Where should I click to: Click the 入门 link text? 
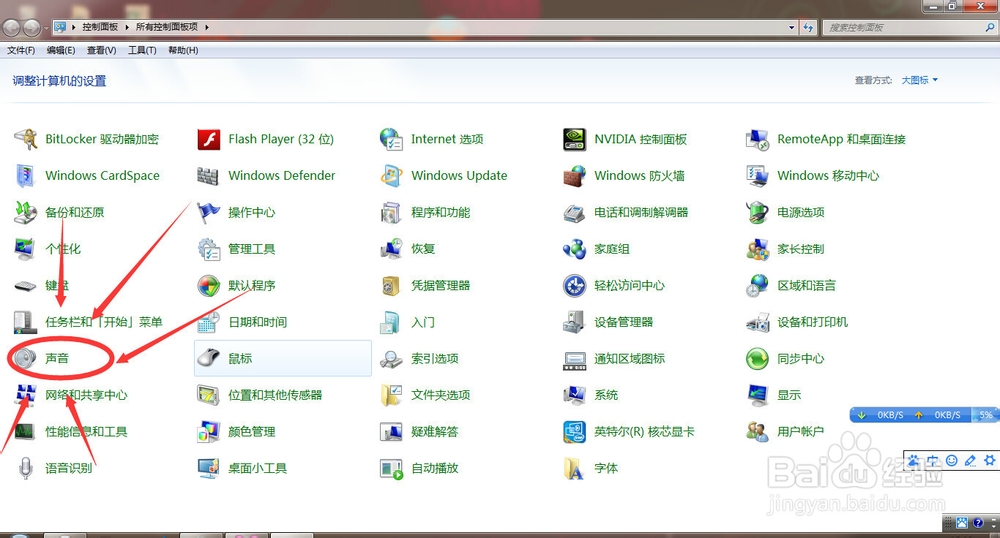click(423, 322)
